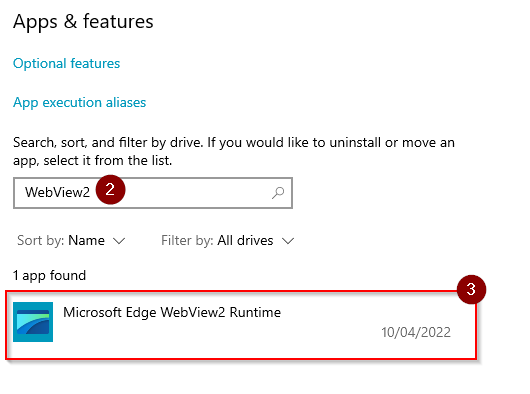Image resolution: width=530 pixels, height=394 pixels.
Task: Click the Apps & features heading
Action: pos(83,22)
